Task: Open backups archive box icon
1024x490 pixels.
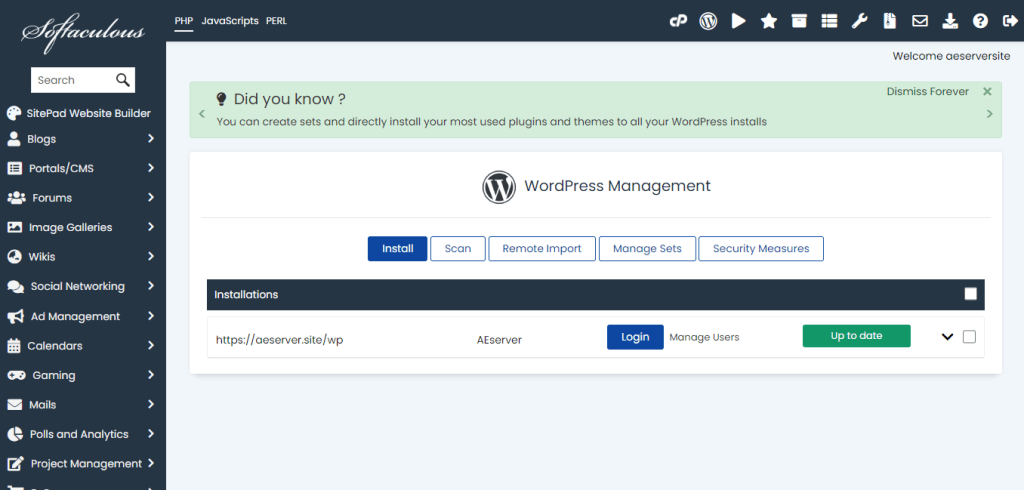Action: pos(799,21)
